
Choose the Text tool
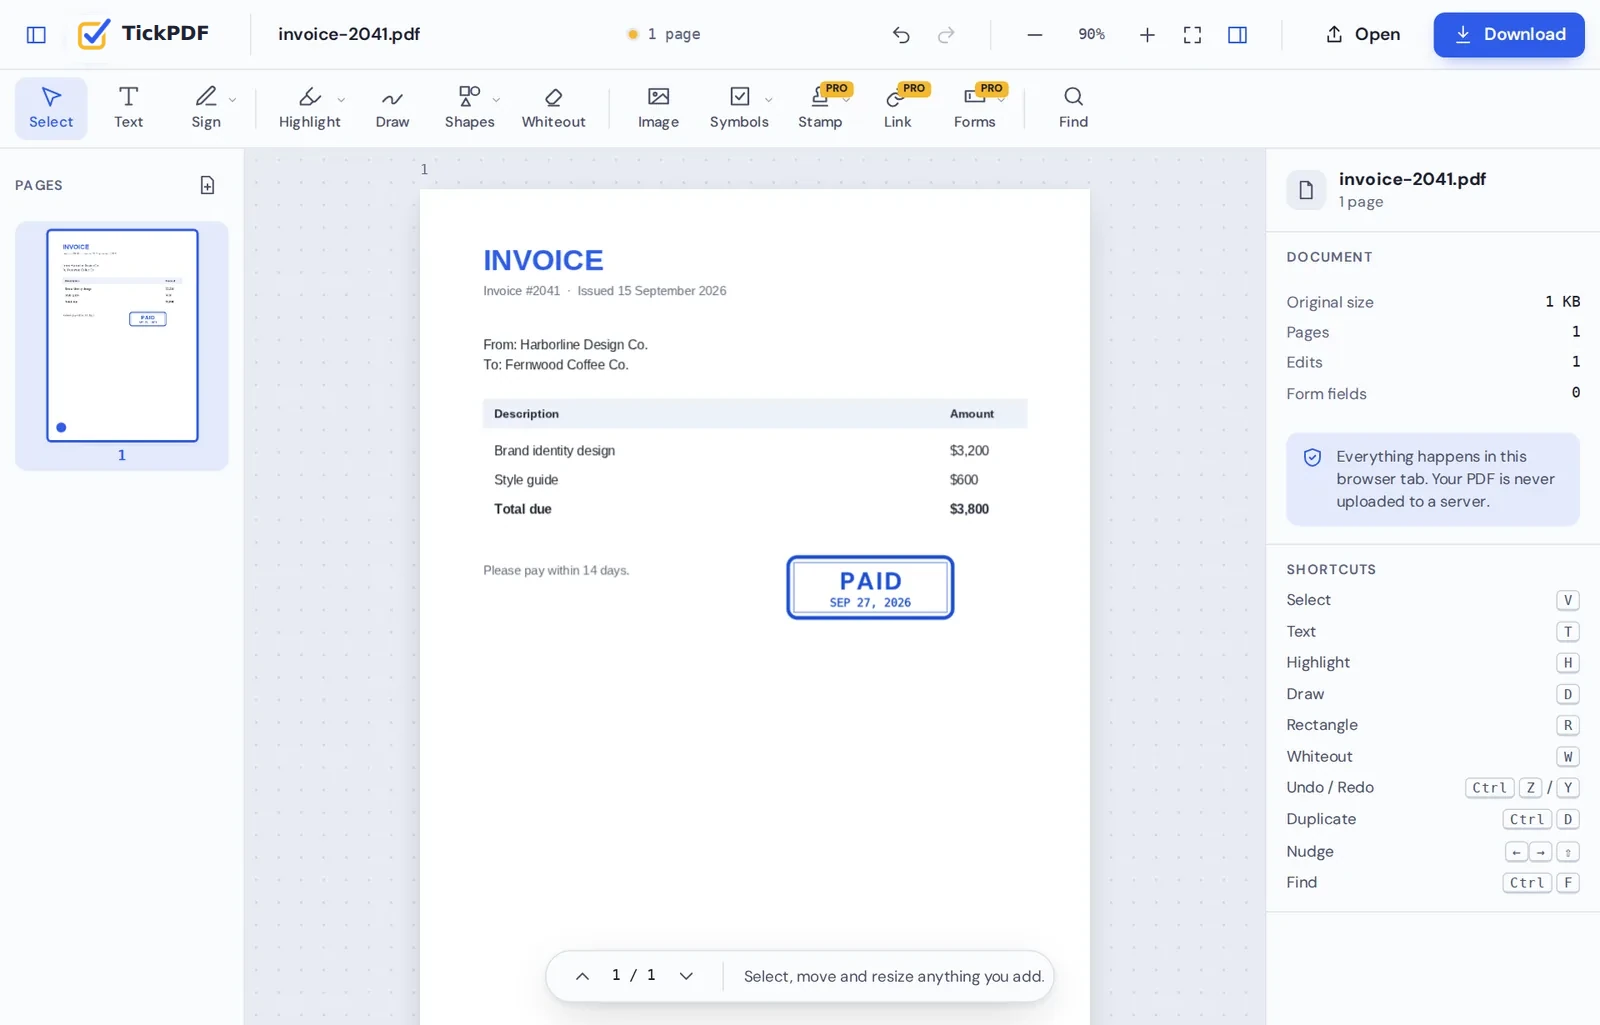pos(128,108)
